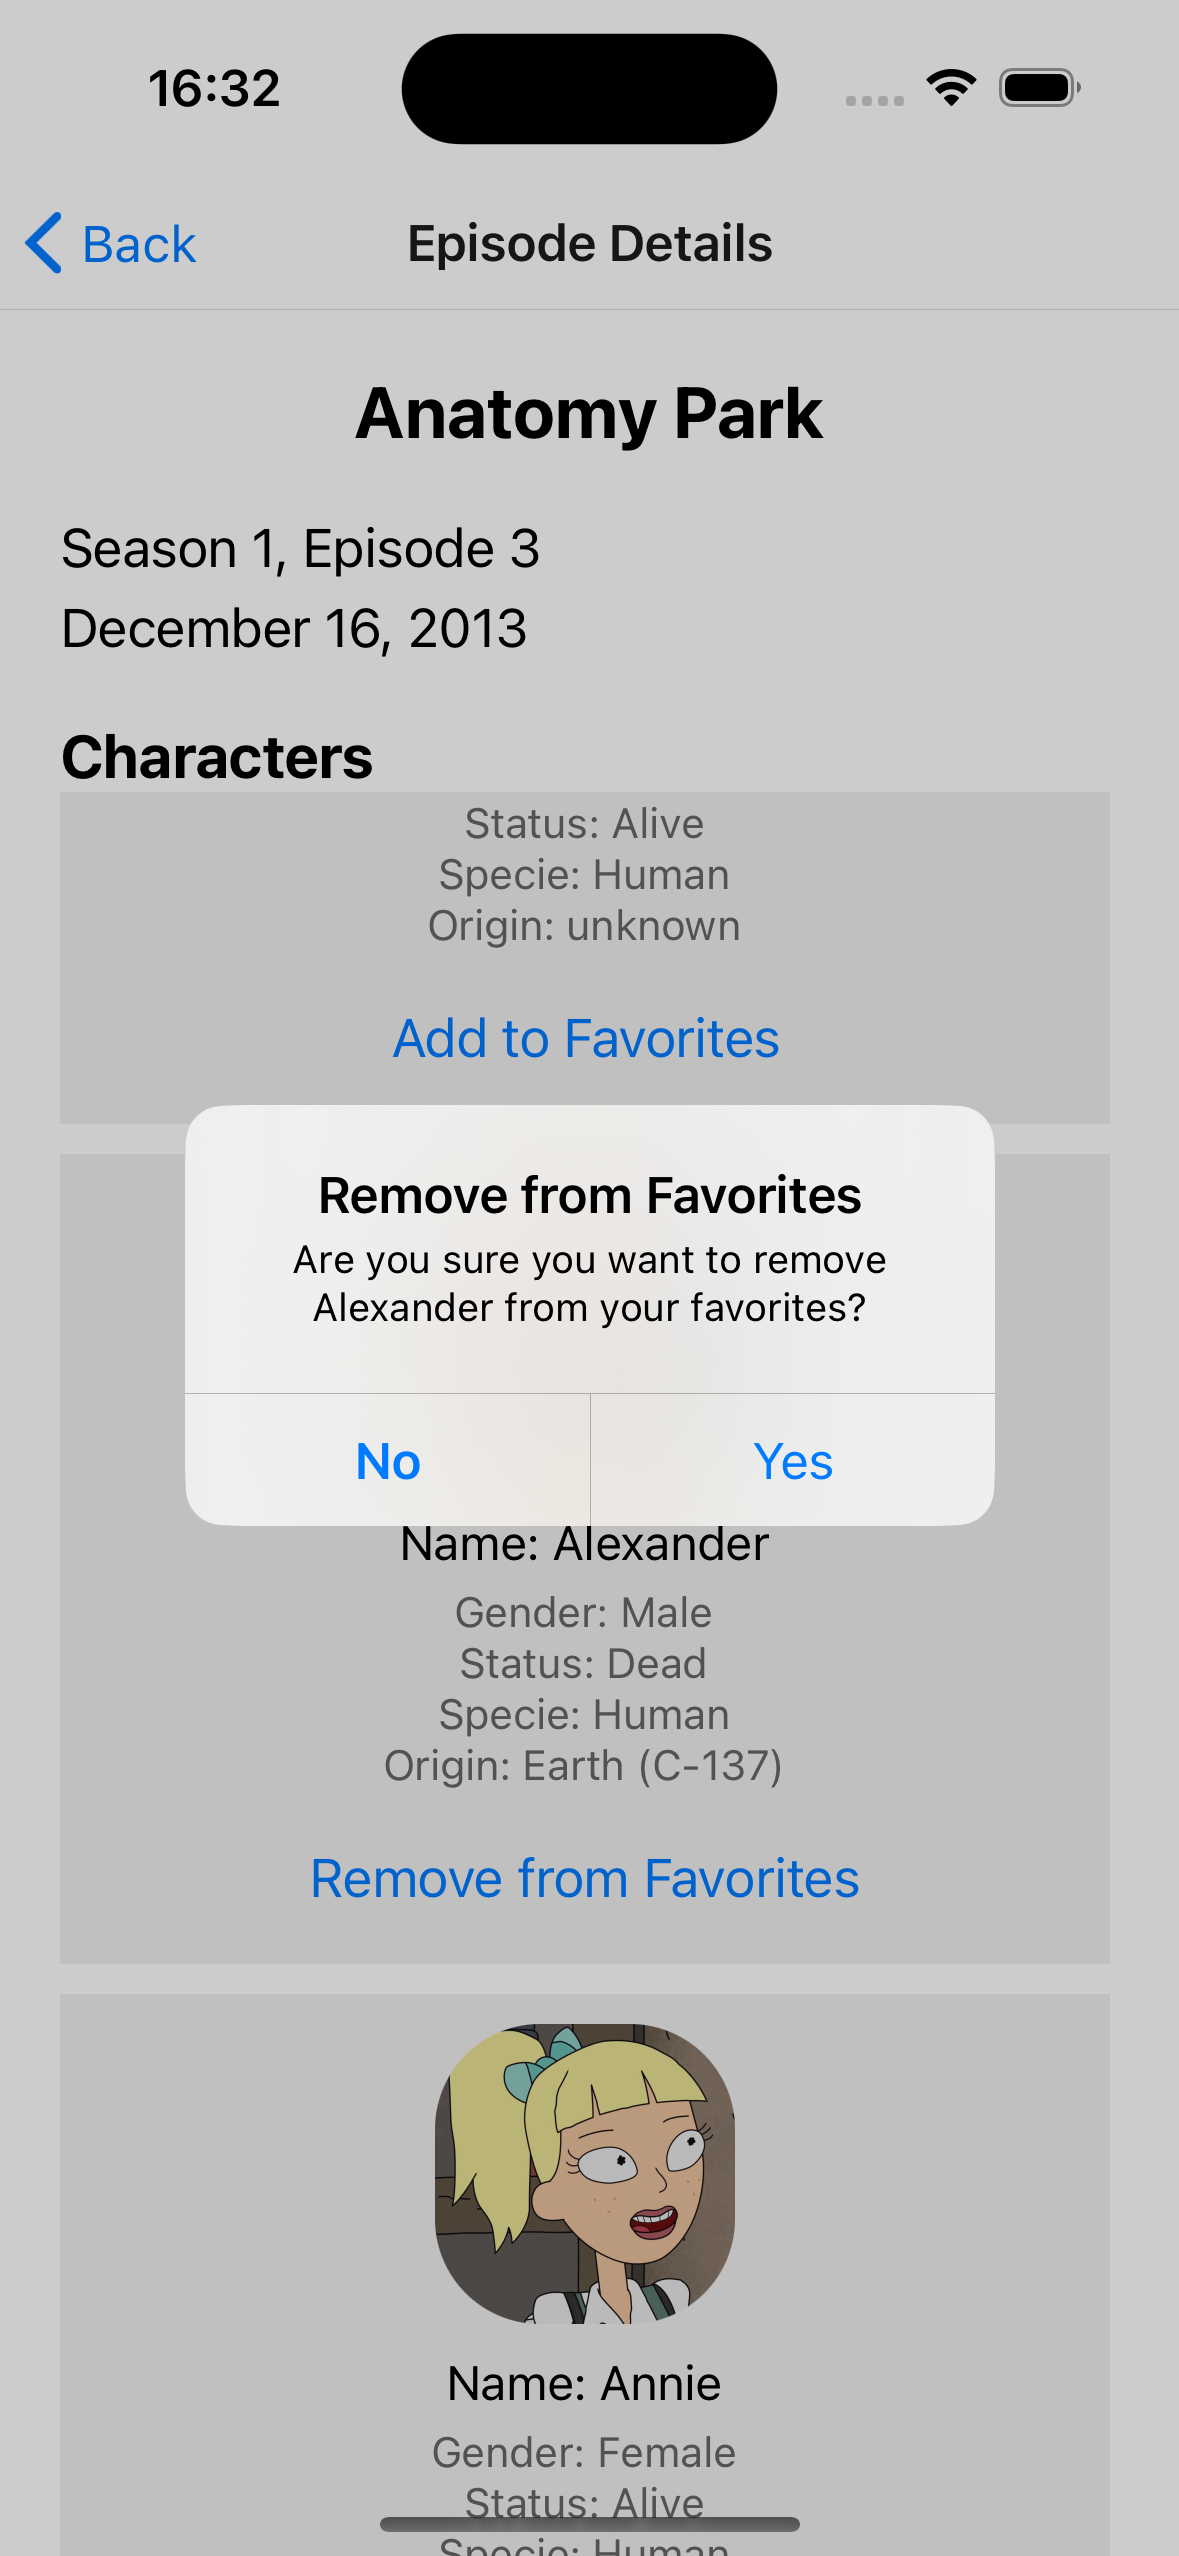Screen dimensions: 1179x2556
Task: Tap the back chevron arrow icon
Action: (x=44, y=243)
